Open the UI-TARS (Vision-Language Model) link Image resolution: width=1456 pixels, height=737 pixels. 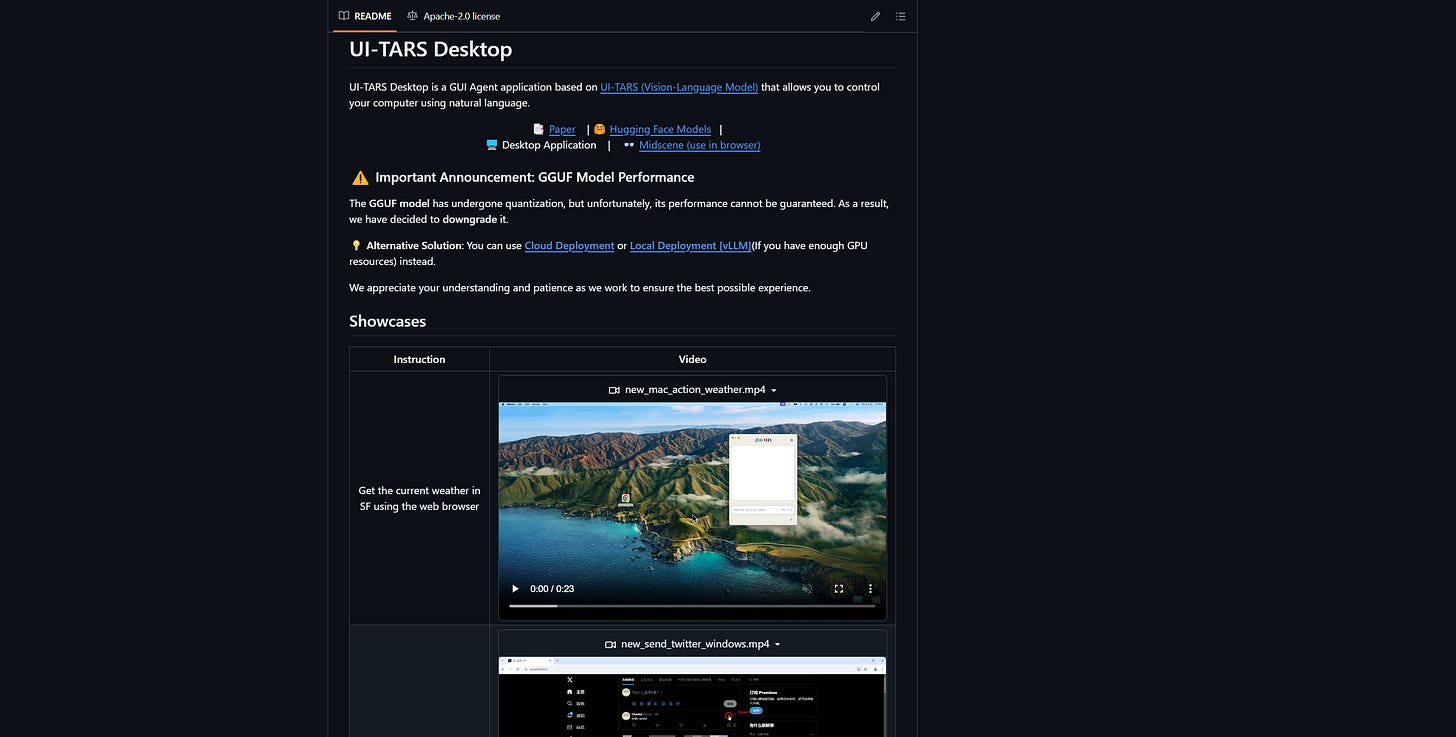pyautogui.click(x=679, y=87)
